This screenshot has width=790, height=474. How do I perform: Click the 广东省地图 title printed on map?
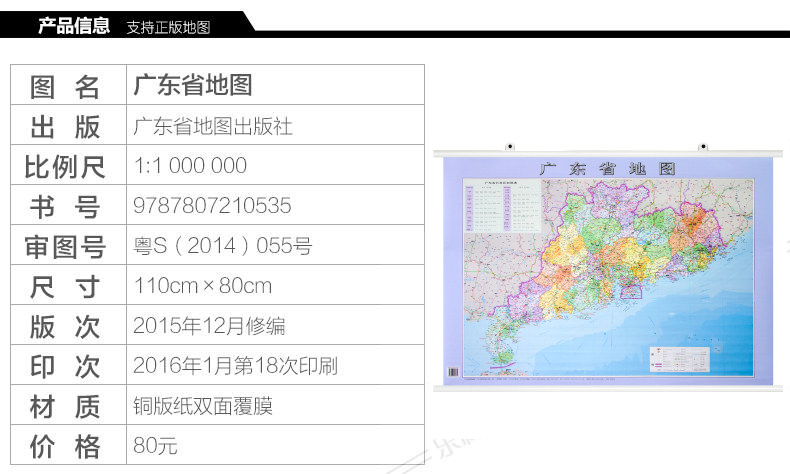(x=607, y=168)
